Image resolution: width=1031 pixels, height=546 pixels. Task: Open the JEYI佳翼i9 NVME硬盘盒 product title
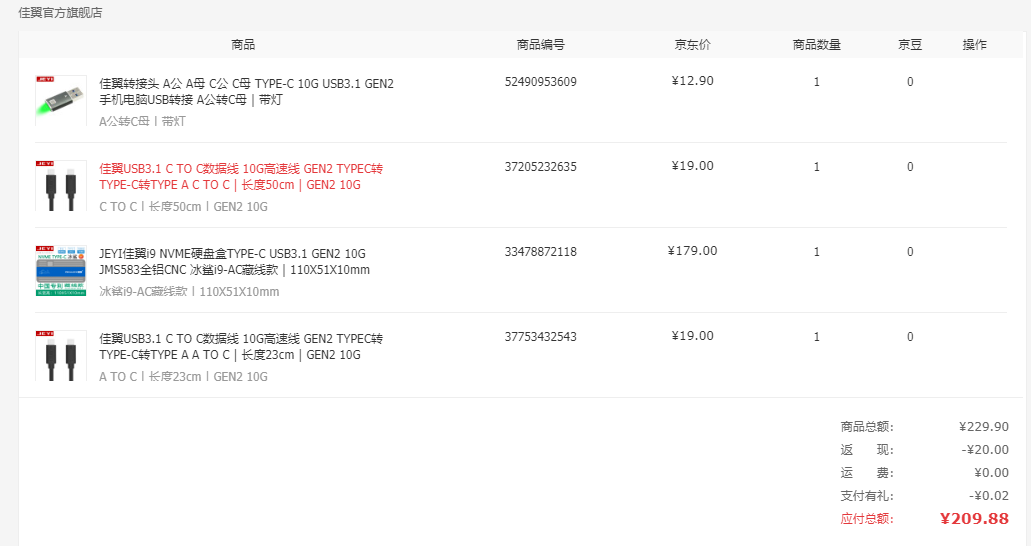(x=234, y=261)
